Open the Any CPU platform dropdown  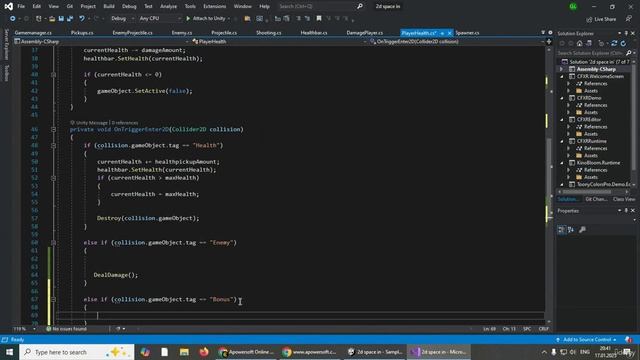160,19
